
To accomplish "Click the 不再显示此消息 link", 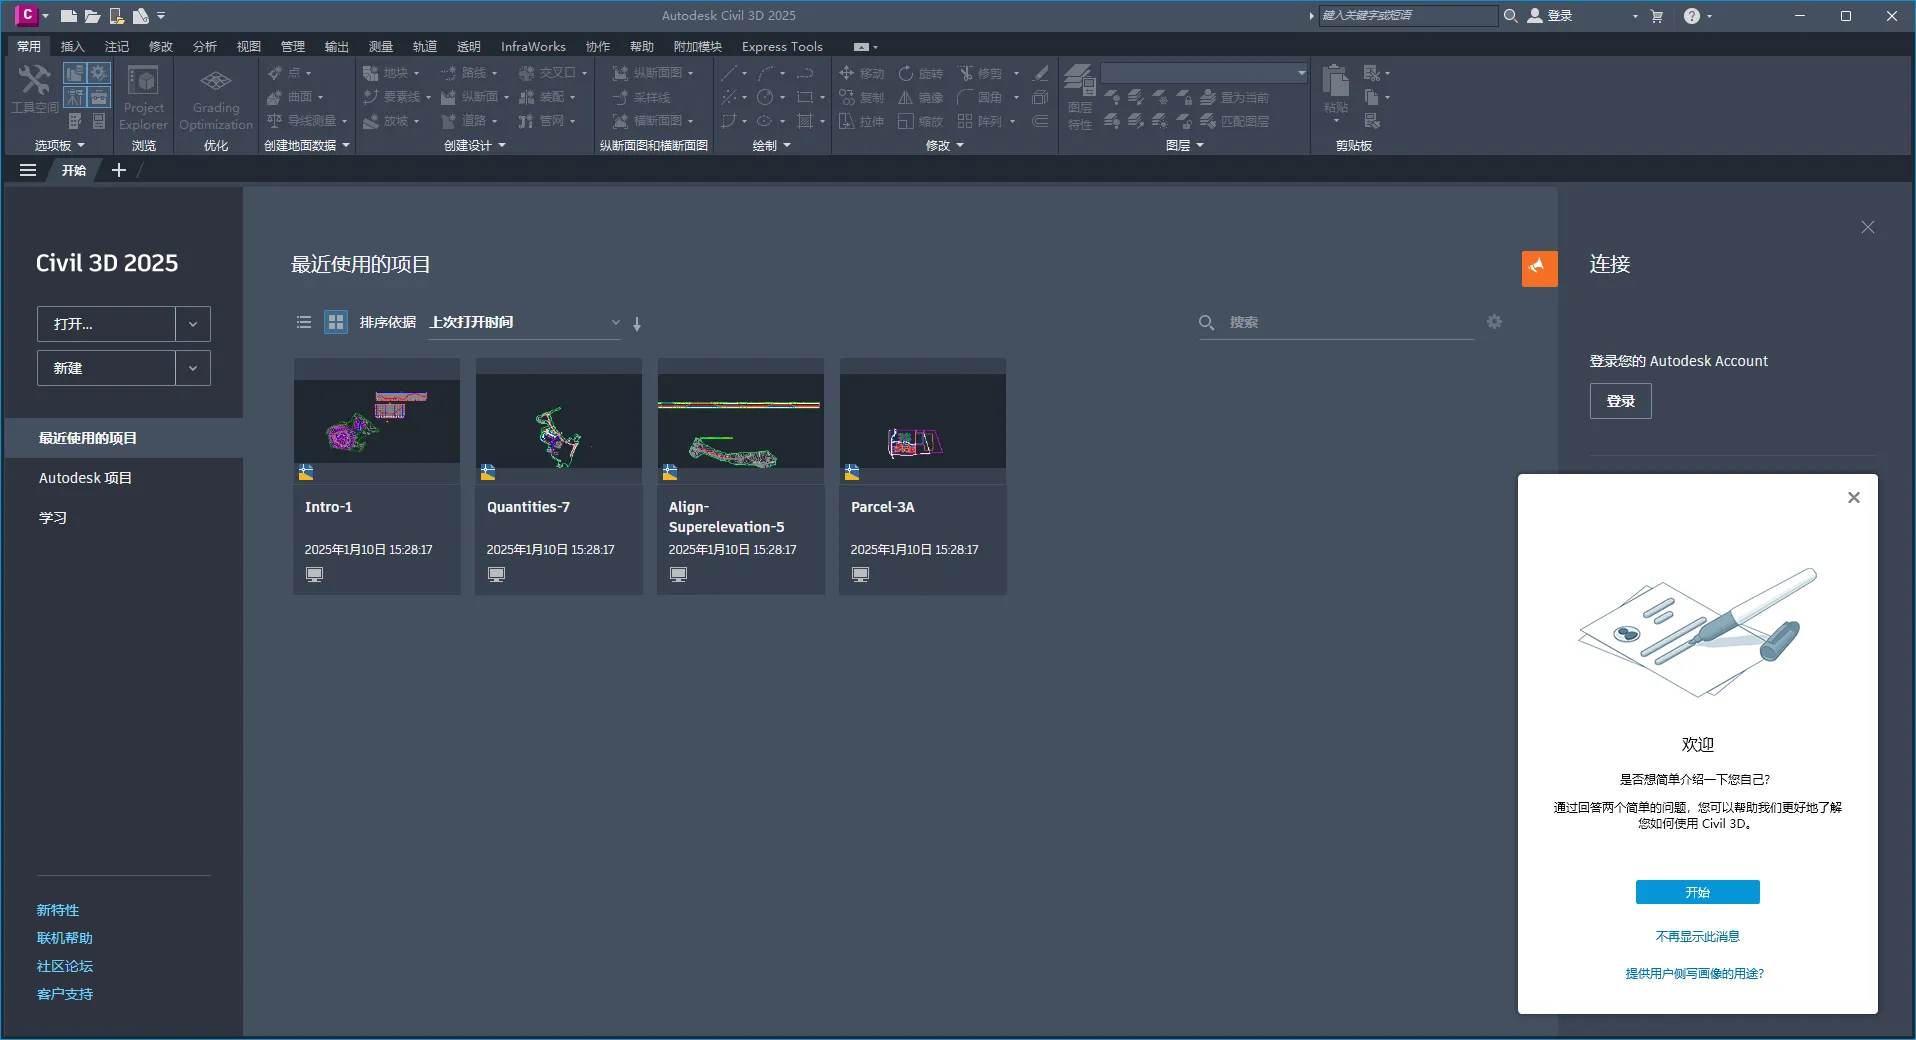I will pyautogui.click(x=1697, y=937).
